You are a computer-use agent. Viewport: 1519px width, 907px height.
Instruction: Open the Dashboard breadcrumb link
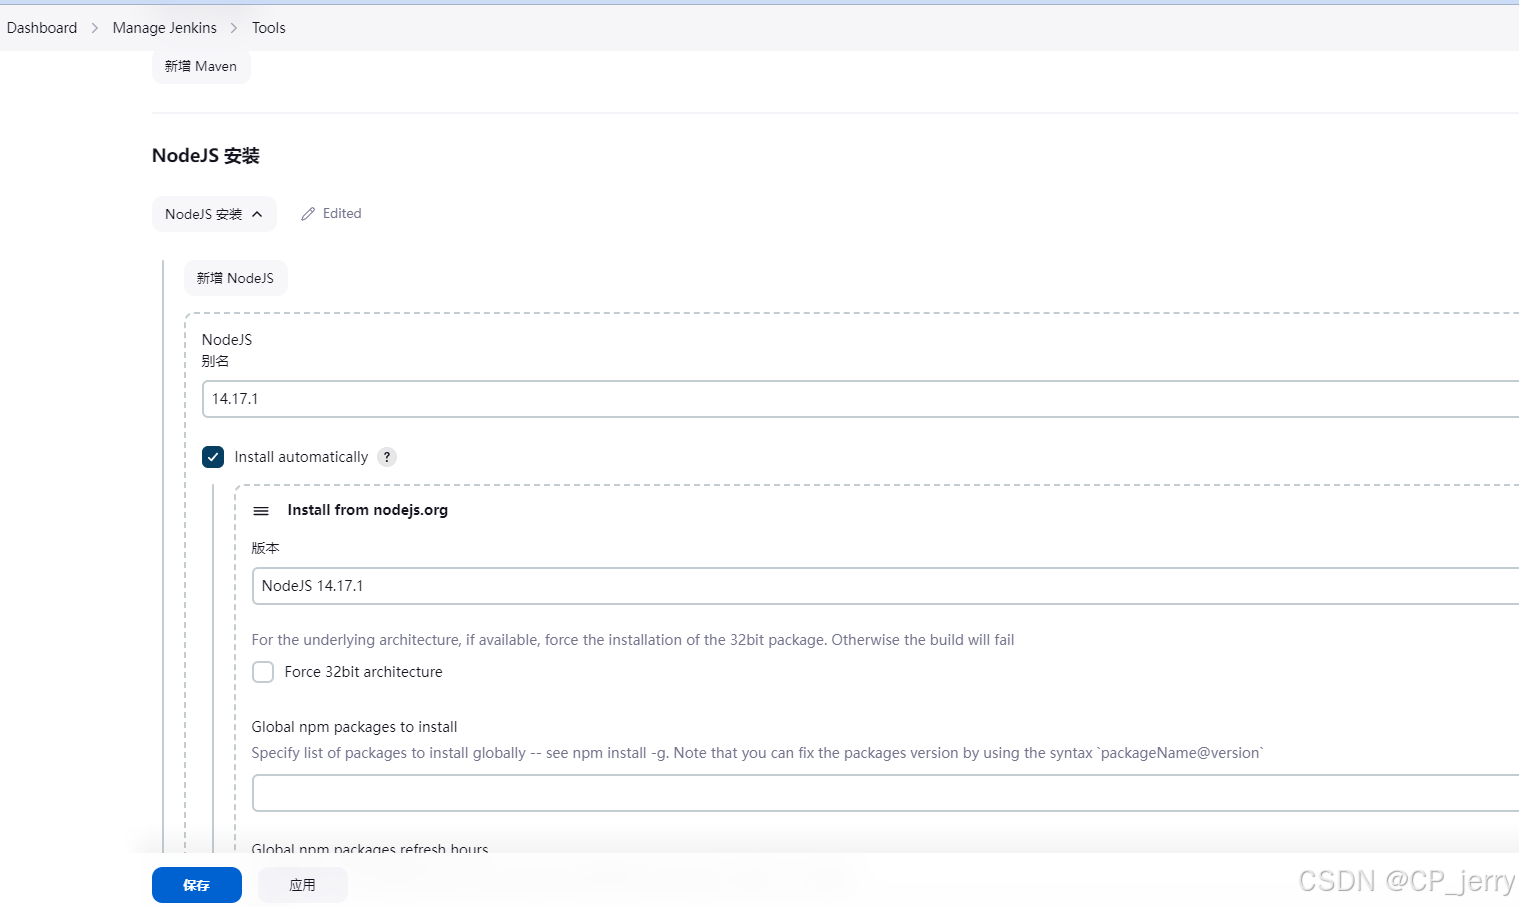(42, 28)
